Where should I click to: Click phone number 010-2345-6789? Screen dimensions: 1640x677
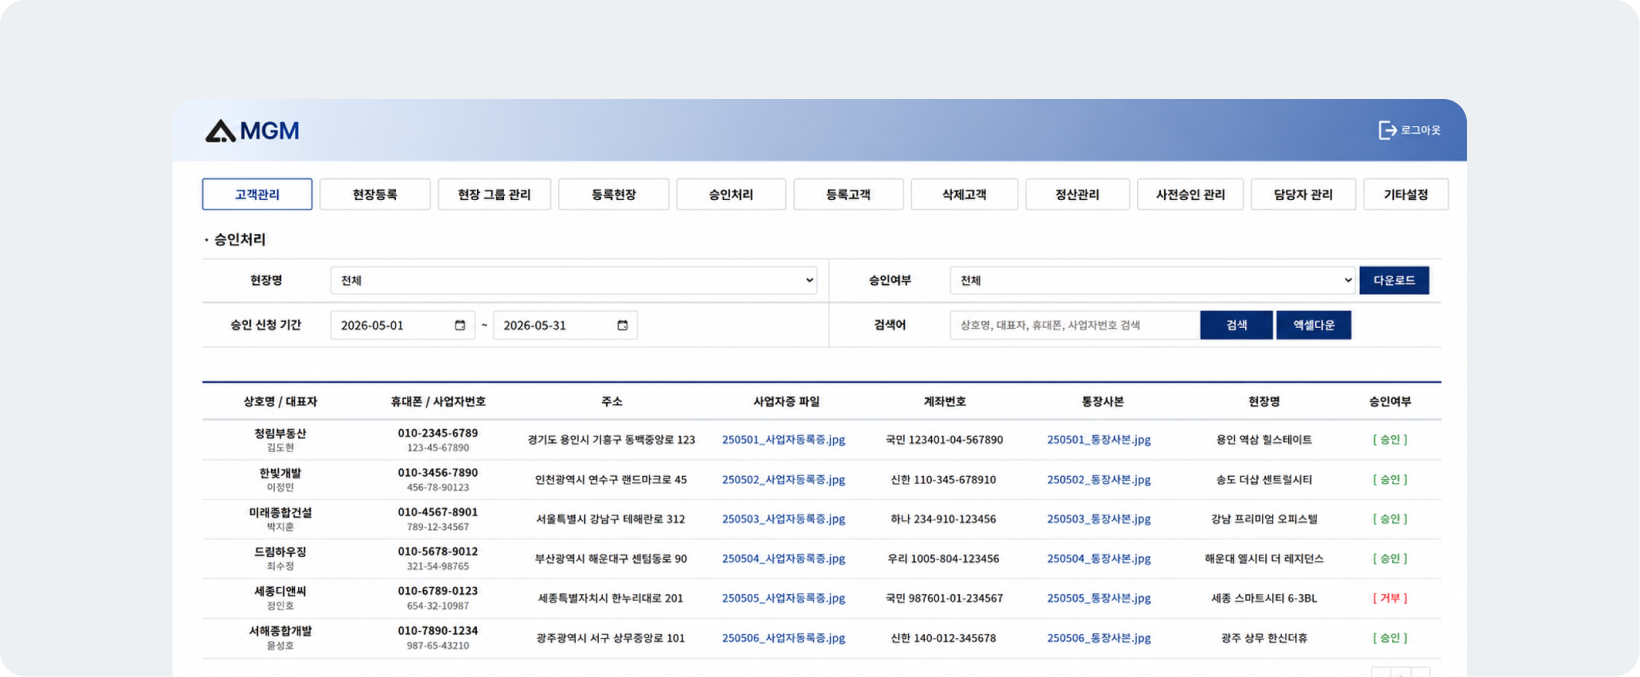[x=438, y=434]
